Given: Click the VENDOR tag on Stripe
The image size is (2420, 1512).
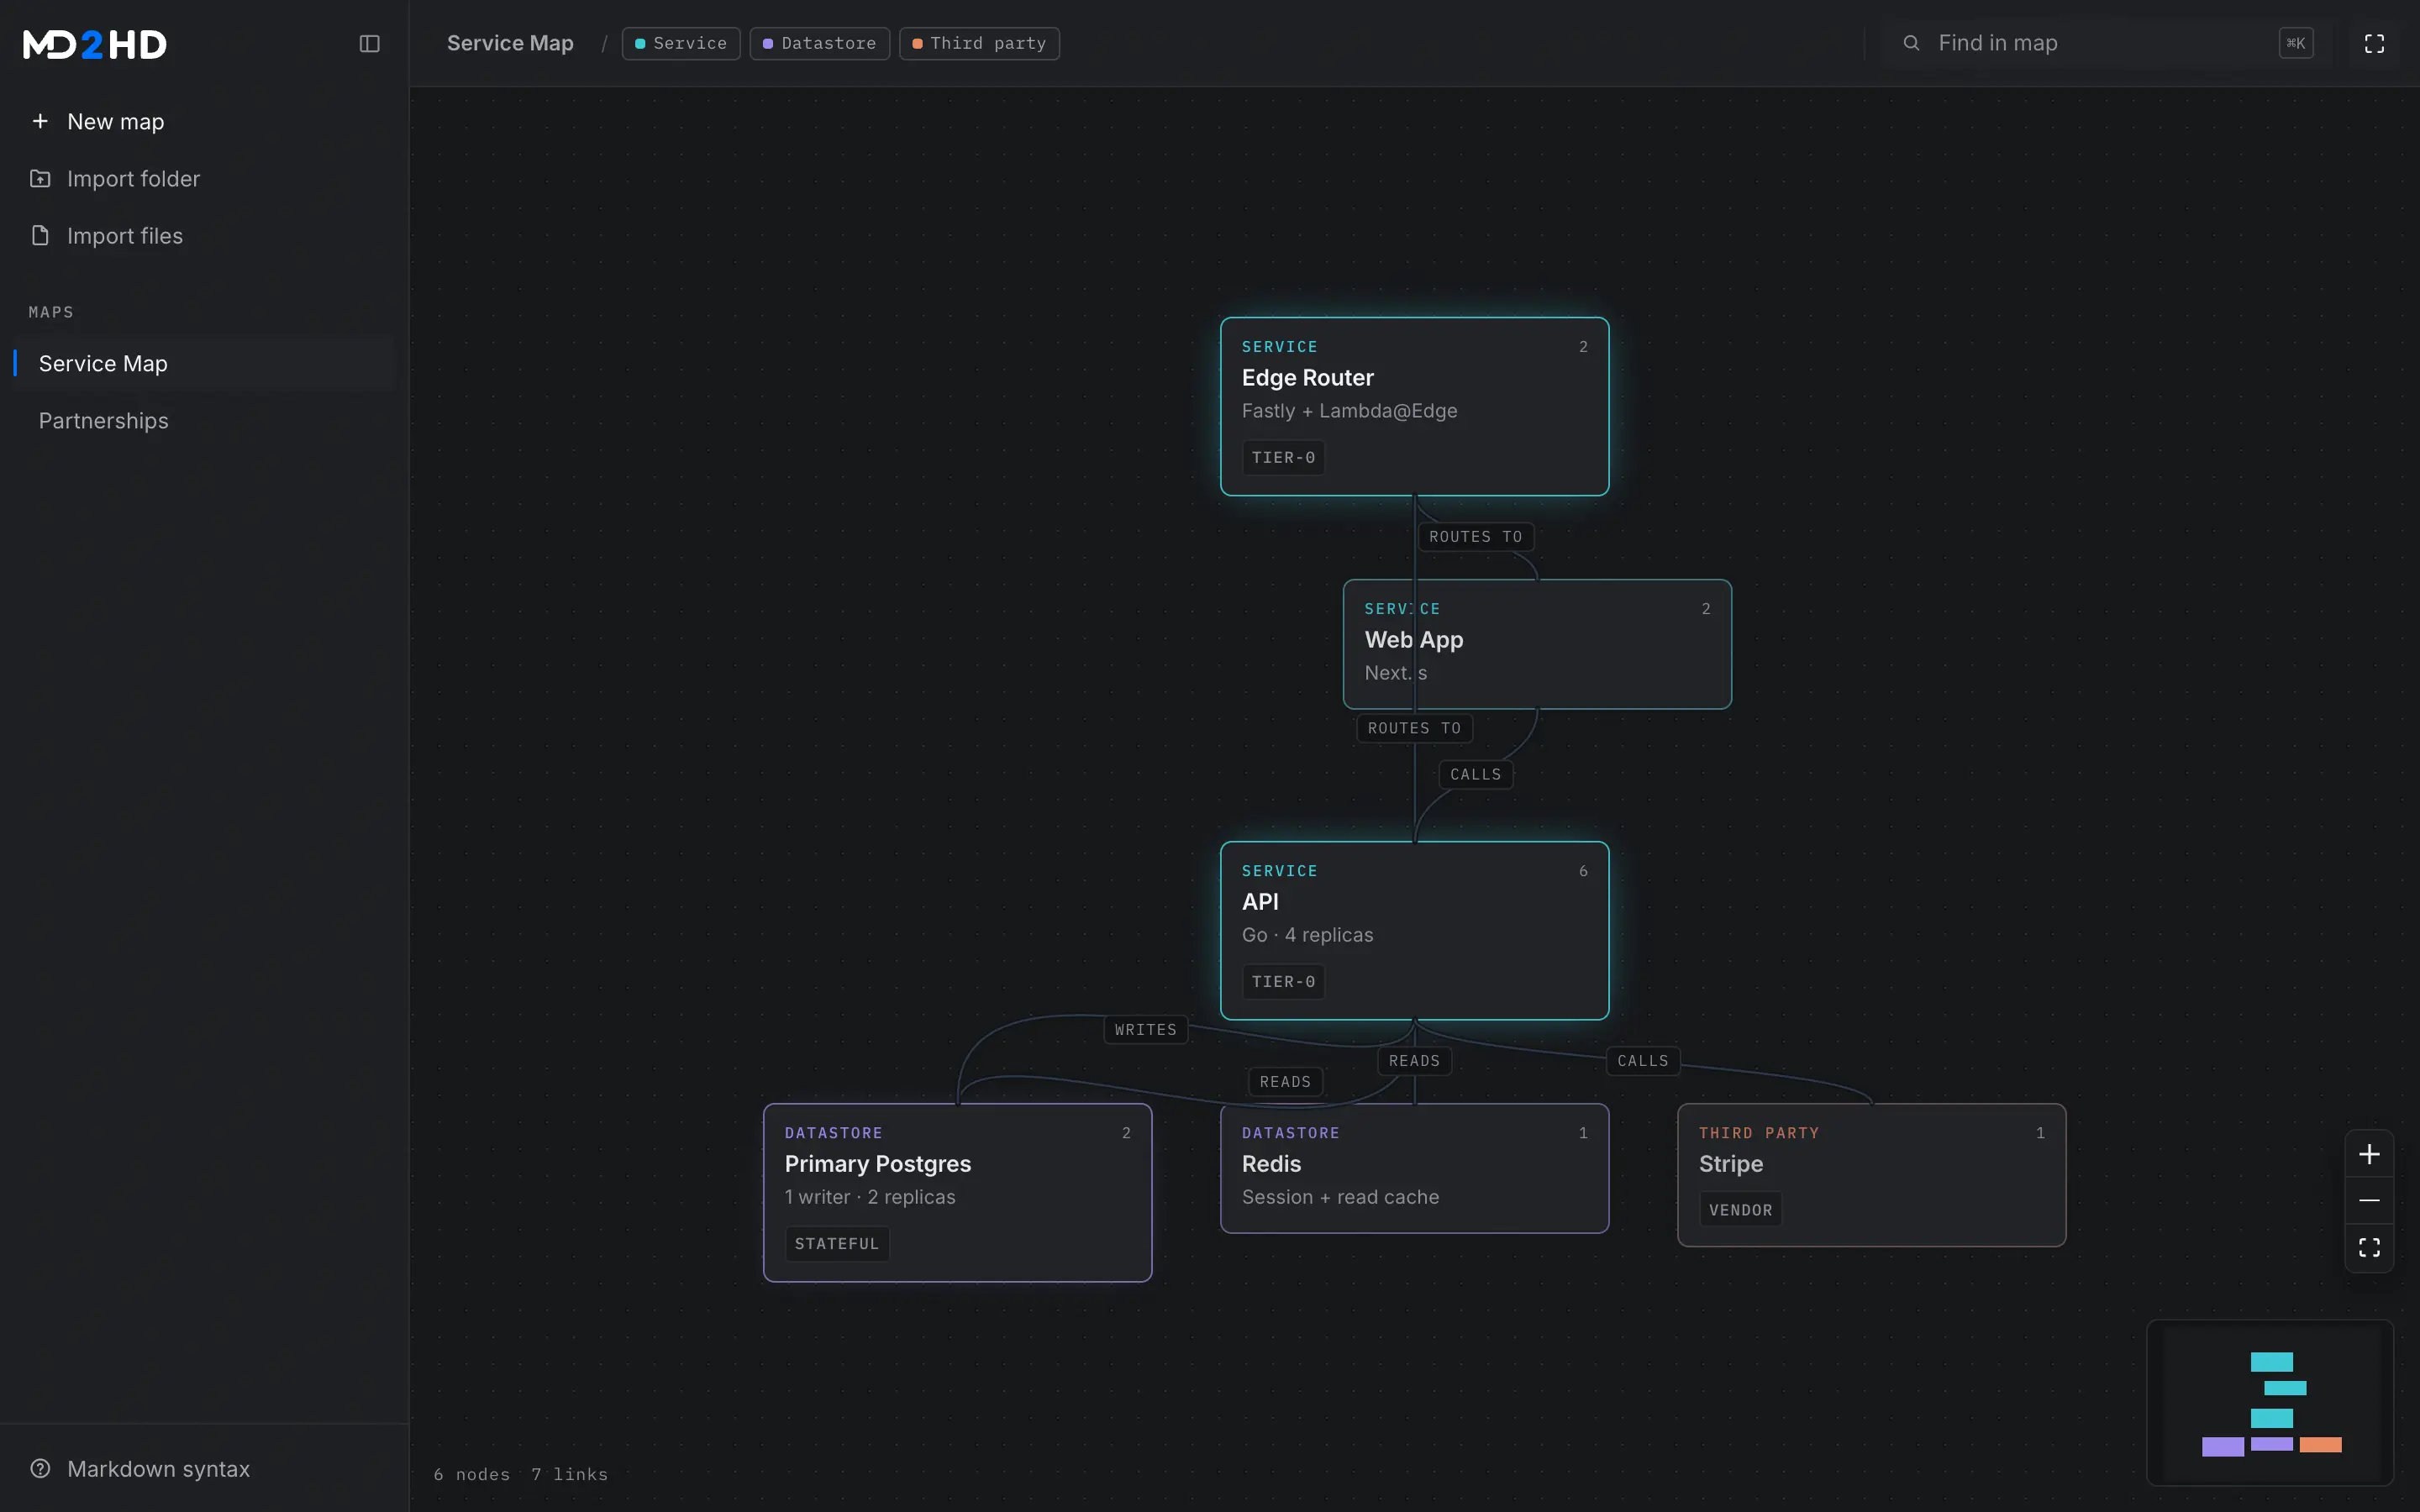Looking at the screenshot, I should click(1740, 1209).
